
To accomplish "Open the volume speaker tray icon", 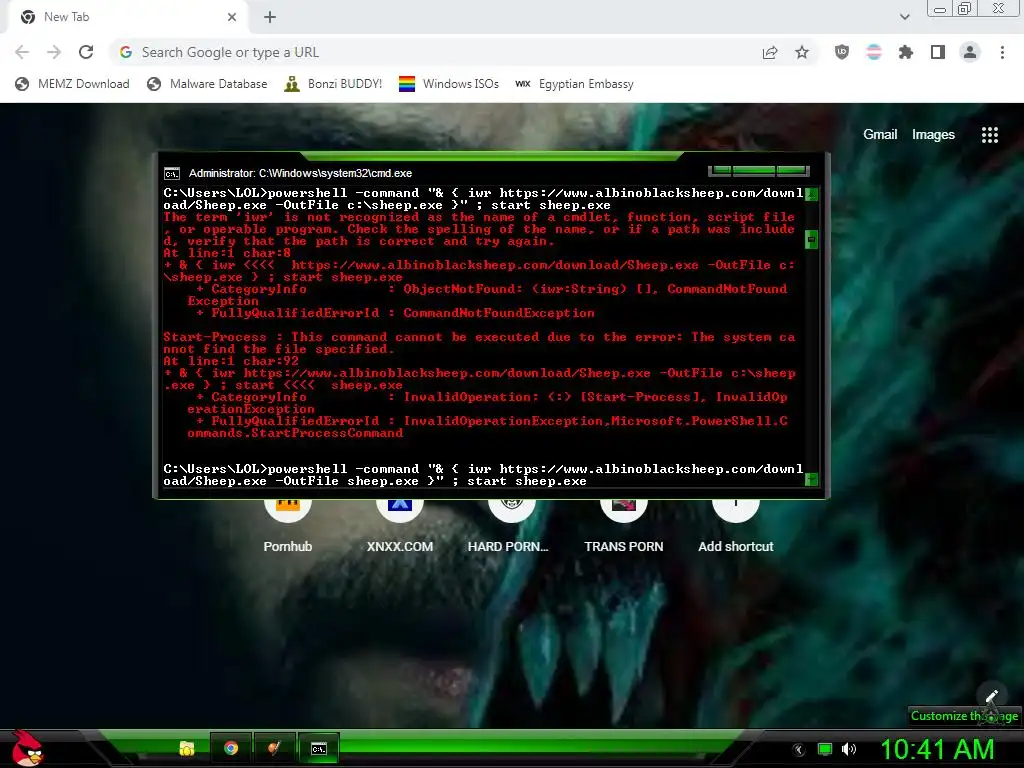I will click(x=849, y=750).
